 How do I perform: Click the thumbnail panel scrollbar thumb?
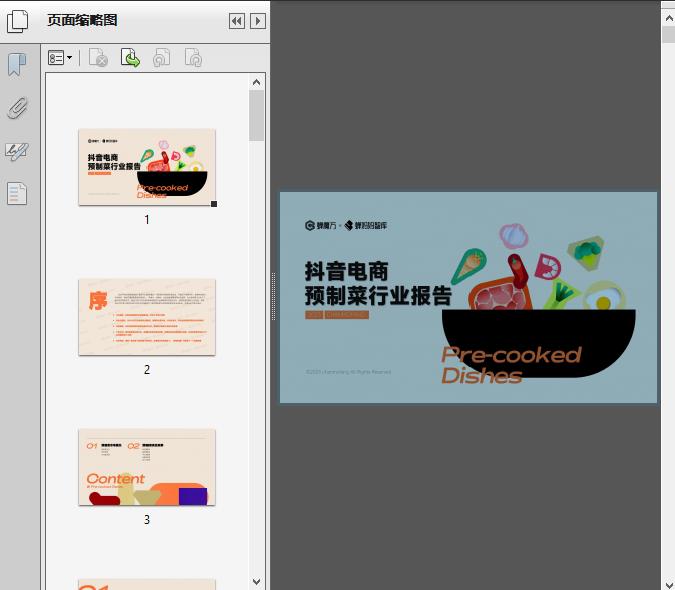(x=257, y=115)
